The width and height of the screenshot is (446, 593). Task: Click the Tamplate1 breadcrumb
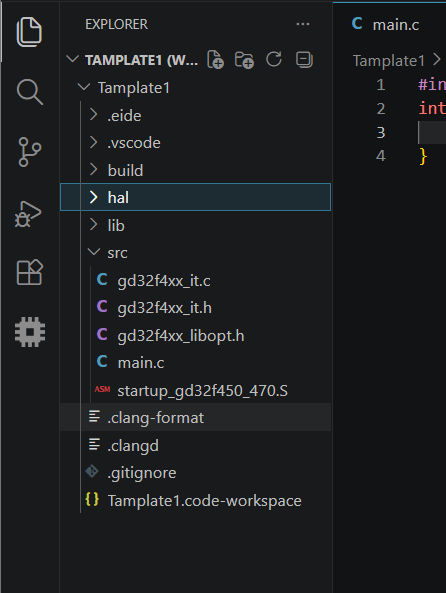[389, 61]
